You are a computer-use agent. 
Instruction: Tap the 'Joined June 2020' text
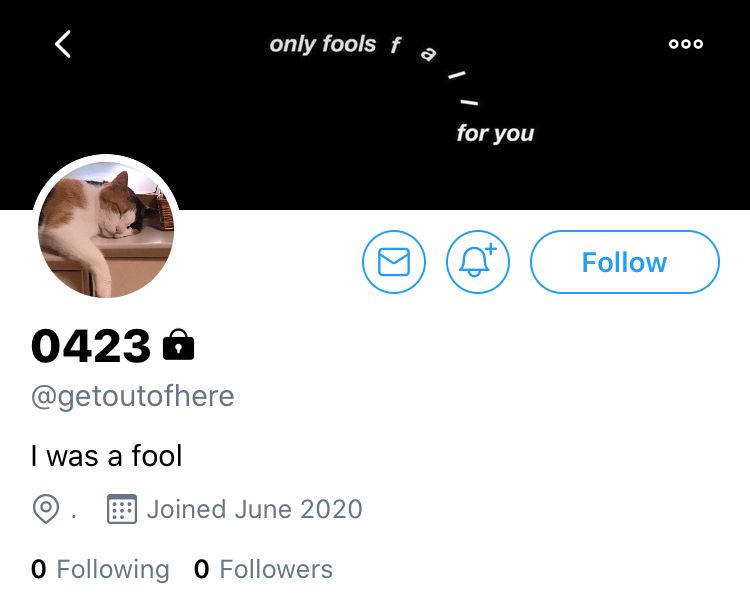[x=254, y=509]
